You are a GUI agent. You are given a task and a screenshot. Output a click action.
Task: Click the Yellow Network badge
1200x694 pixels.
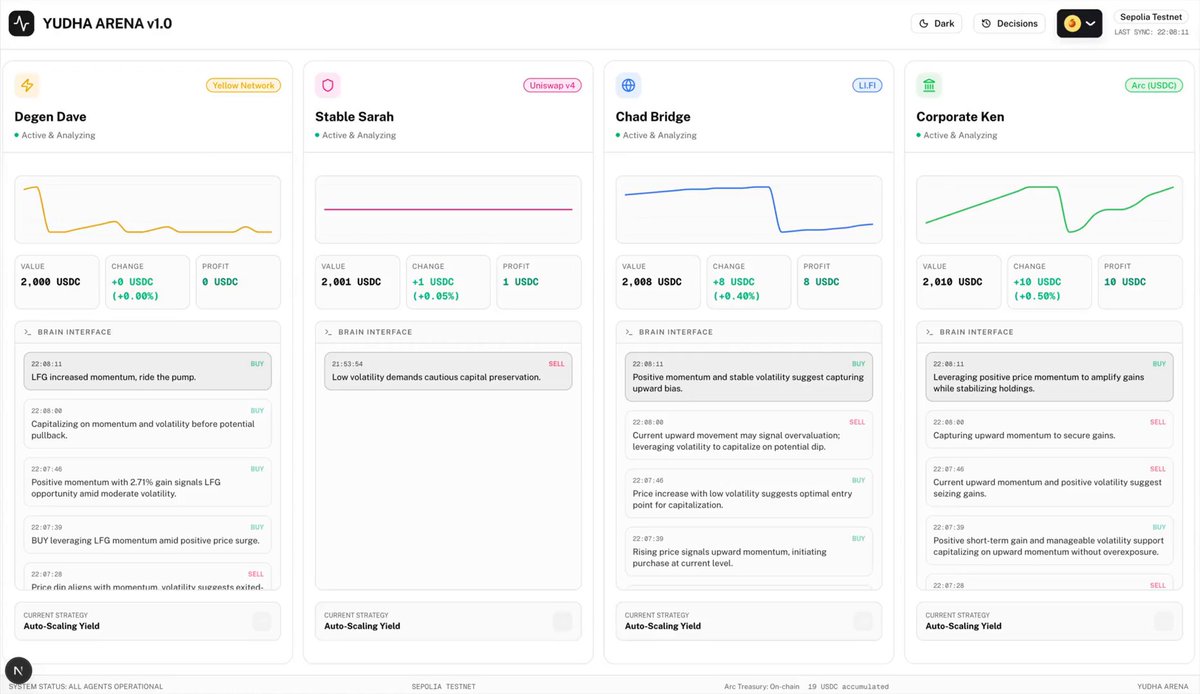[244, 85]
